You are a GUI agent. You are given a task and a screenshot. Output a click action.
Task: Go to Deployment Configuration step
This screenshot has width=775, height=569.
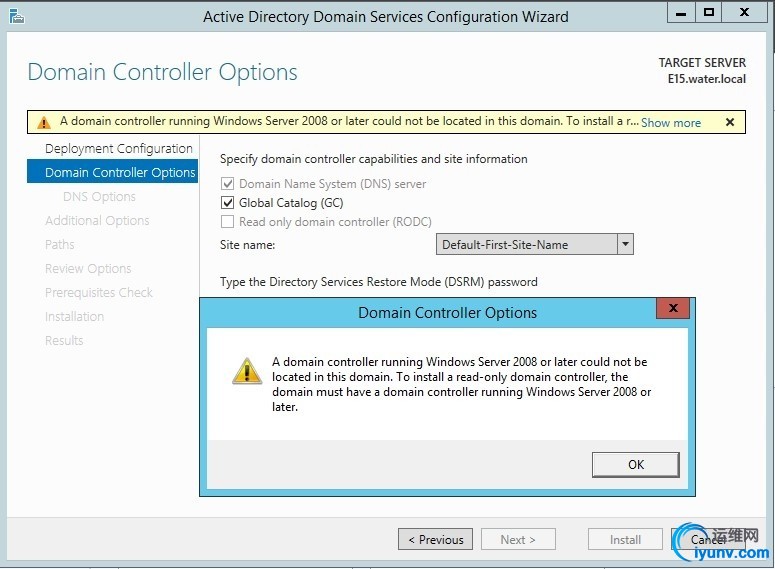click(118, 148)
